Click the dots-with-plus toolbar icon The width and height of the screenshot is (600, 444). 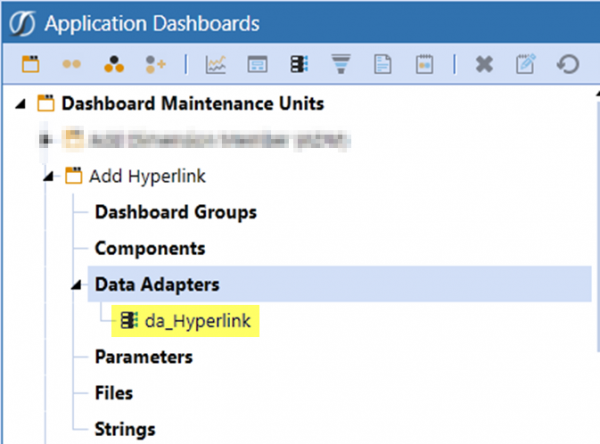[x=153, y=65]
